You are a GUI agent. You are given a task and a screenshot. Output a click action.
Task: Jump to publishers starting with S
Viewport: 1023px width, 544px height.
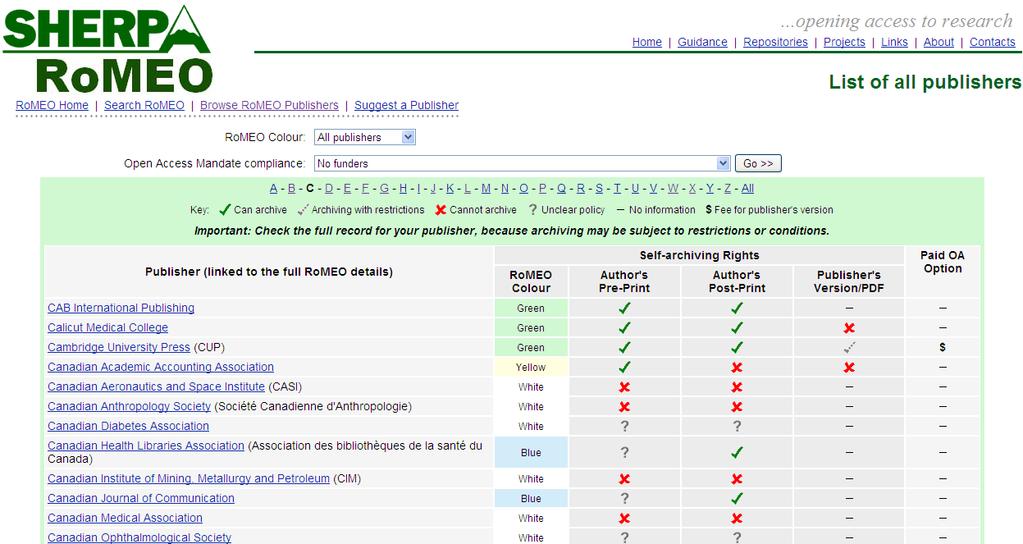[x=599, y=189]
